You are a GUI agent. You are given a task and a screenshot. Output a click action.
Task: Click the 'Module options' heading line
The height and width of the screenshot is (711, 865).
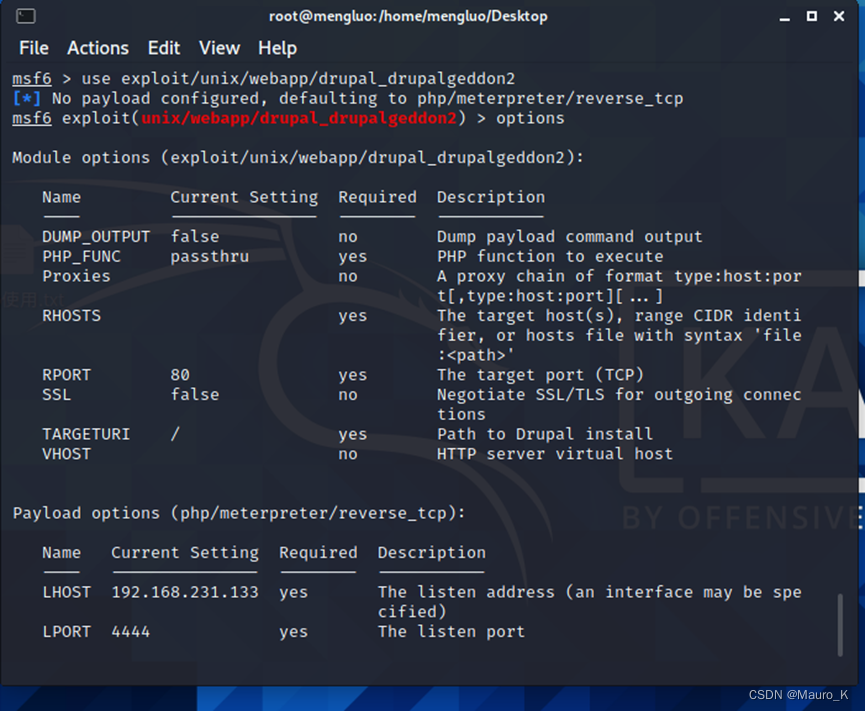(298, 158)
